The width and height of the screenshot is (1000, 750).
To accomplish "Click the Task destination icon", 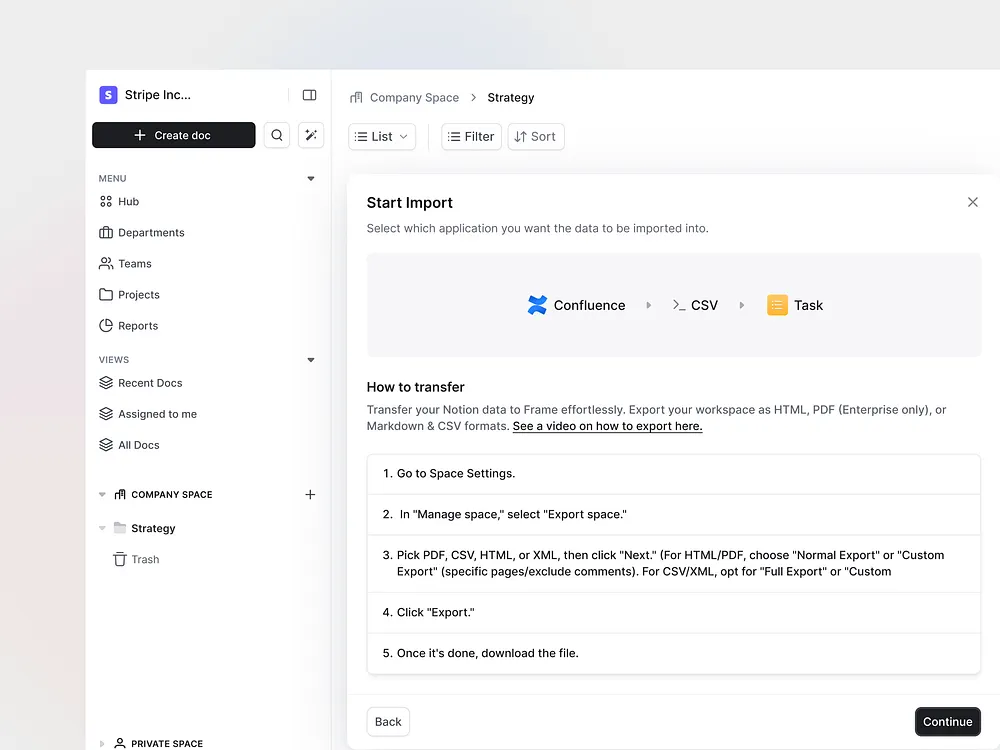I will point(777,305).
